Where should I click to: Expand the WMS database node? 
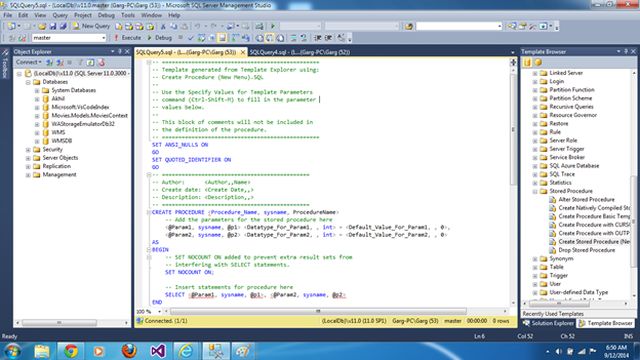[37, 133]
